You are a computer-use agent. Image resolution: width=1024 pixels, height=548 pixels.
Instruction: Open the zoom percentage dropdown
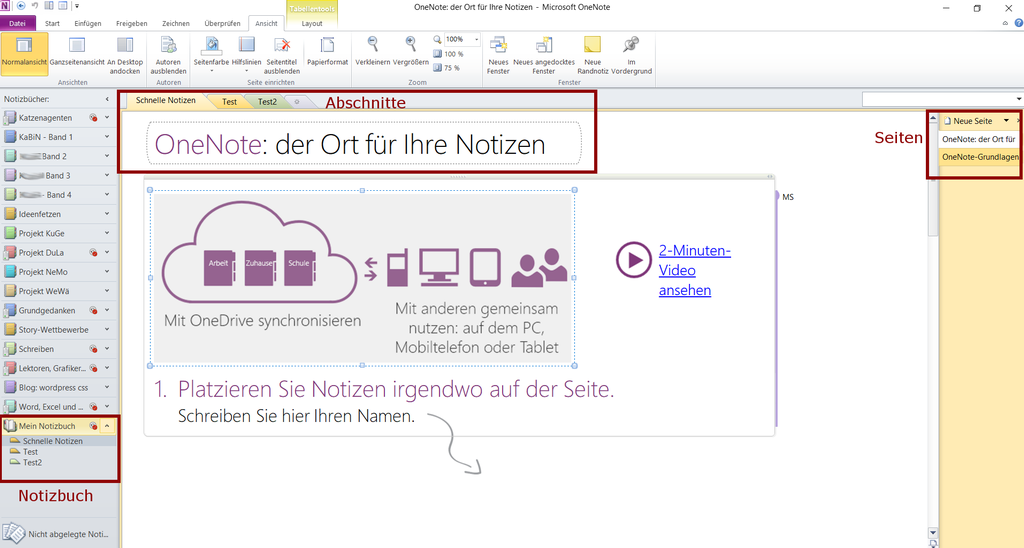476,39
